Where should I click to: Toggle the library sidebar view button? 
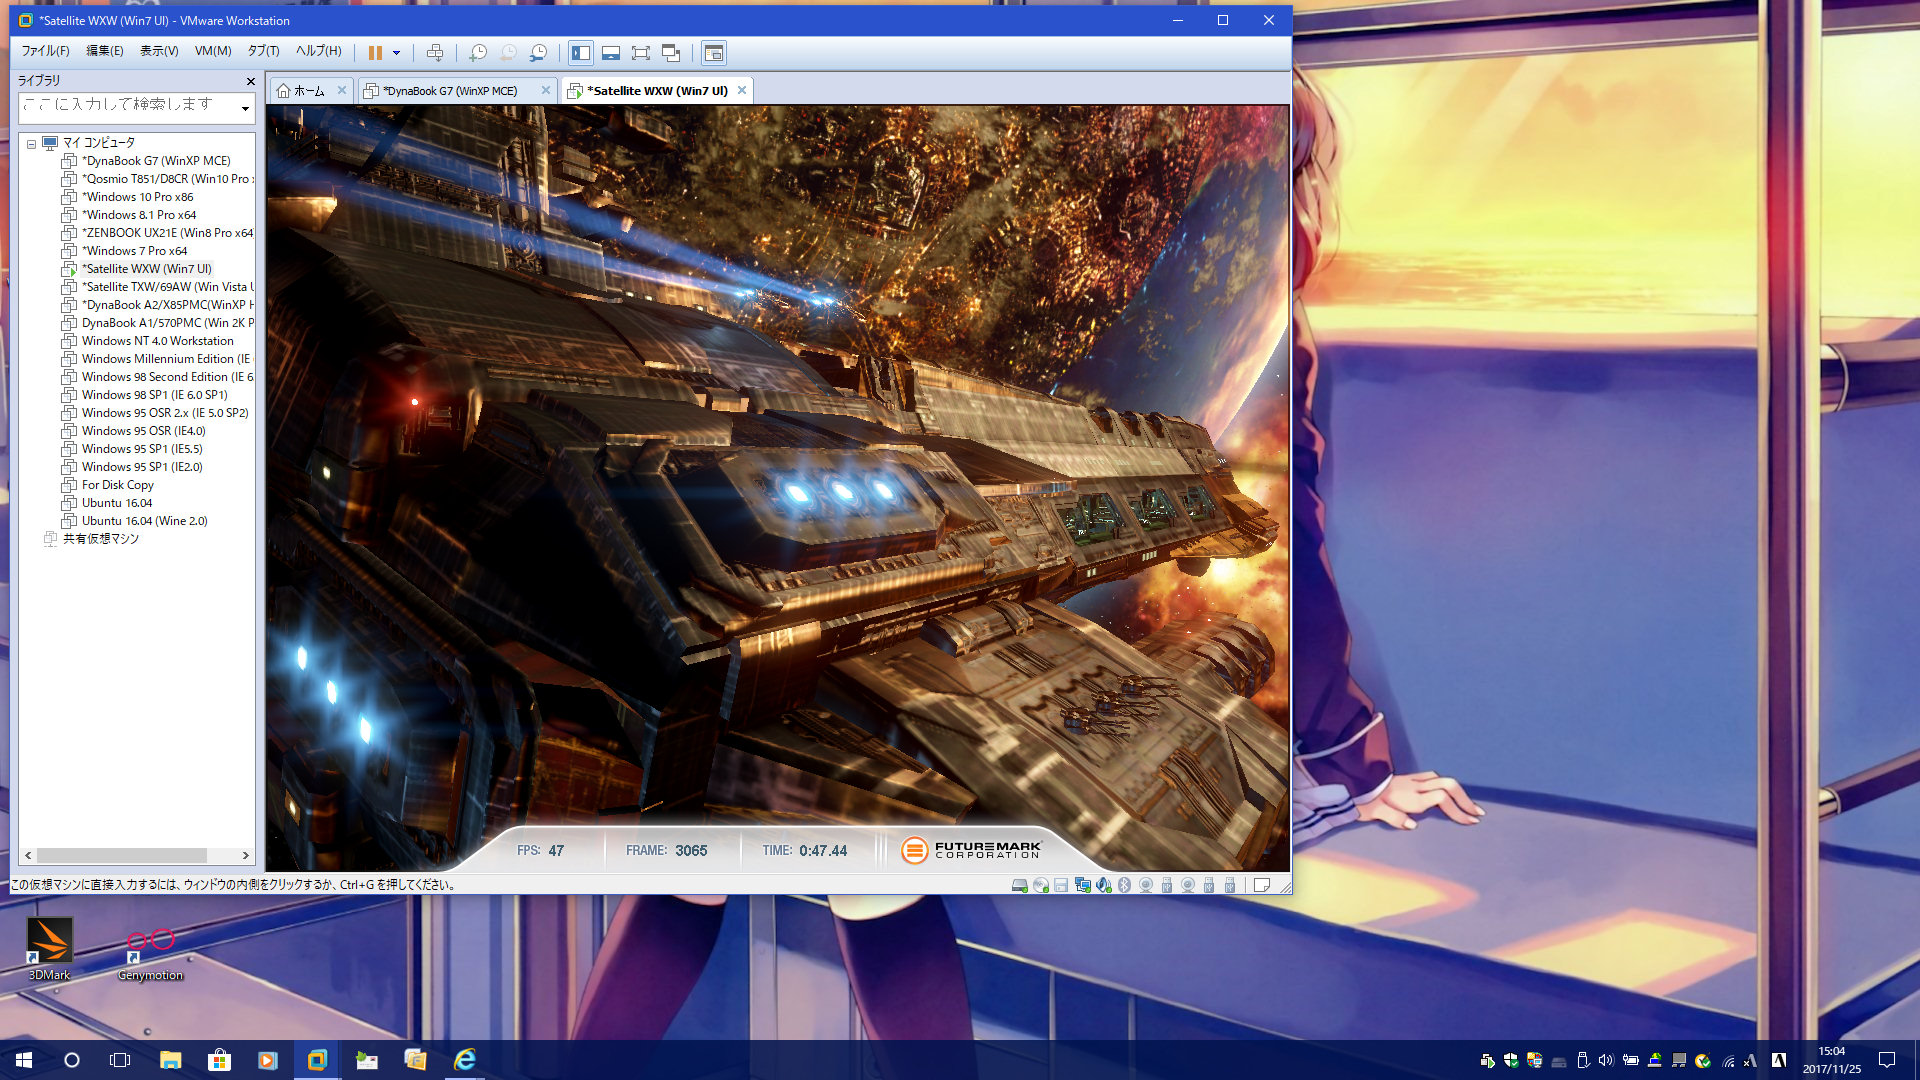(581, 53)
